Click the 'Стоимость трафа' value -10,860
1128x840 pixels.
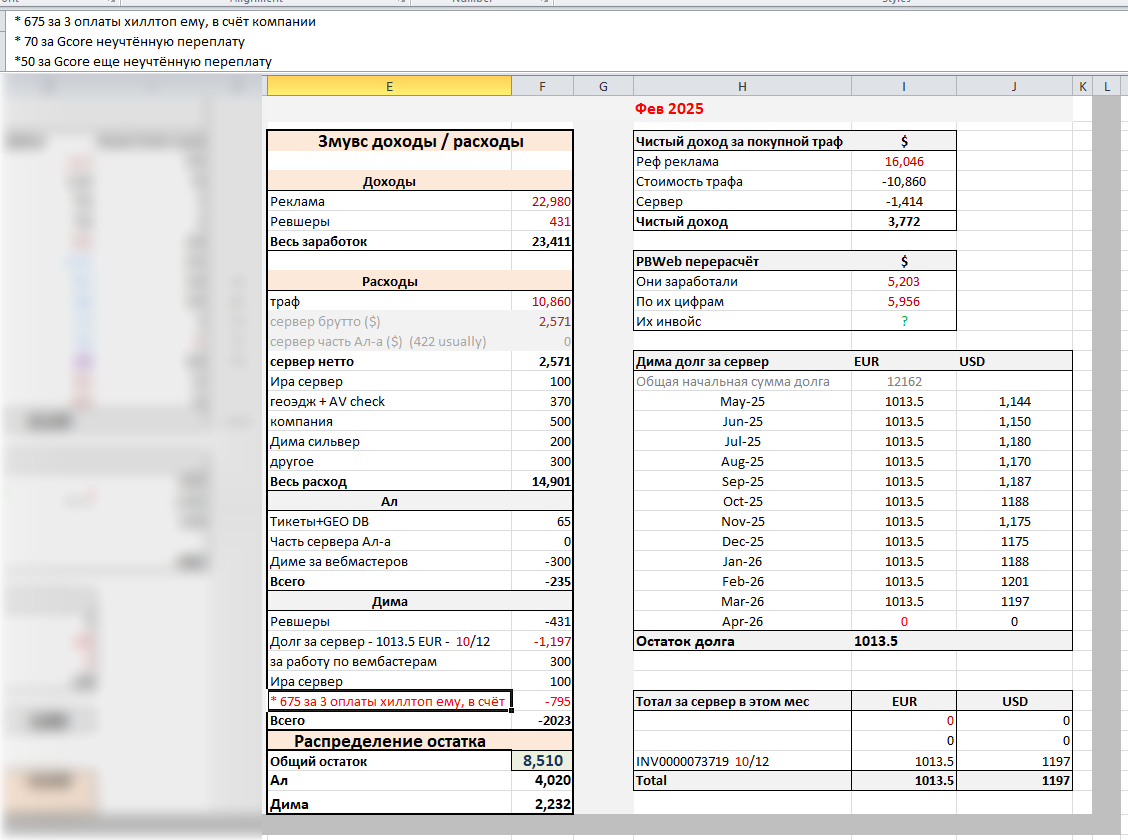coord(904,181)
